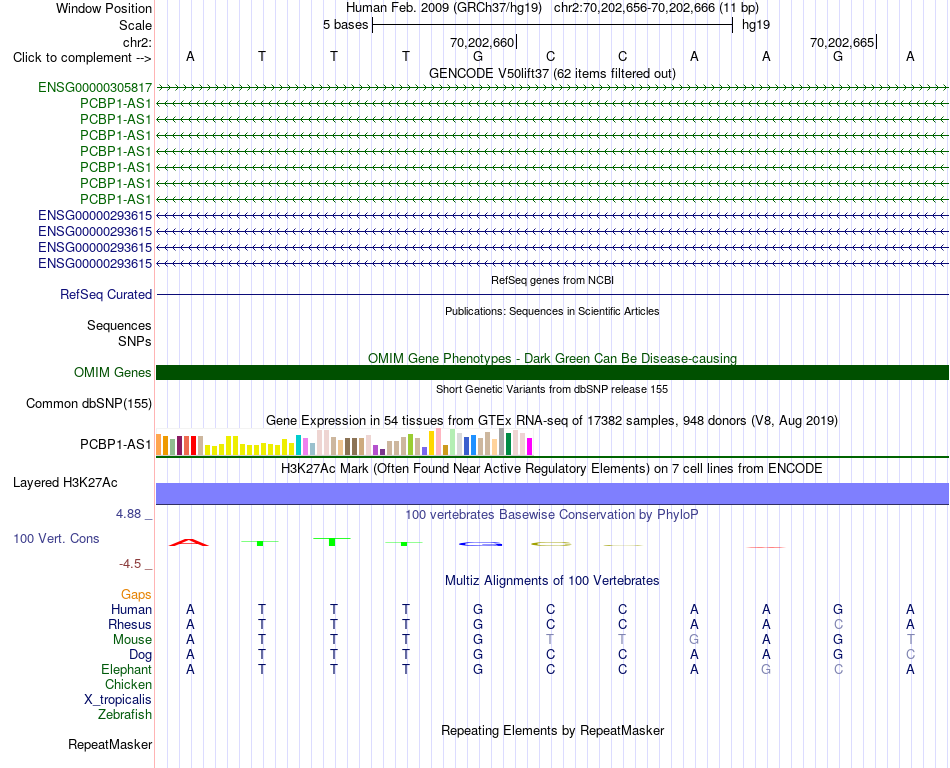This screenshot has height=768, width=950.
Task: Click the ENSG00000305817 transcript label
Action: [x=95, y=88]
